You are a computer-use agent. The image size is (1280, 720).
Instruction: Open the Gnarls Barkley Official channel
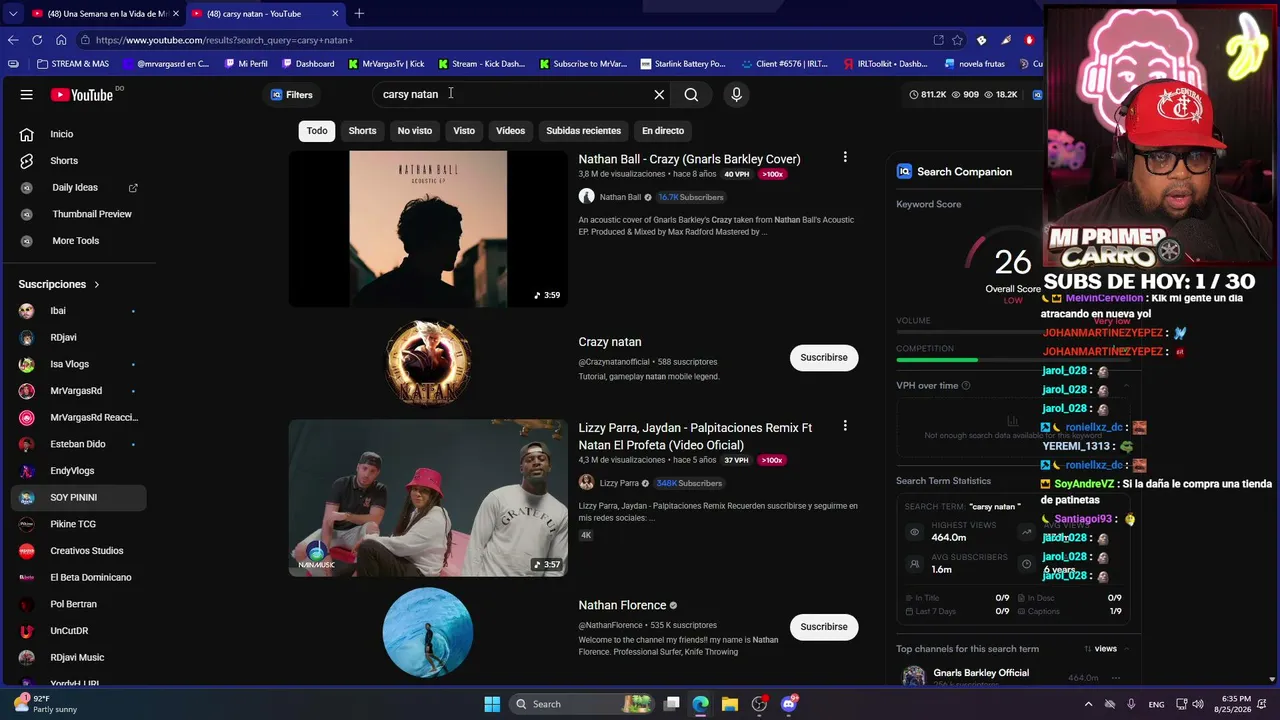(x=981, y=673)
